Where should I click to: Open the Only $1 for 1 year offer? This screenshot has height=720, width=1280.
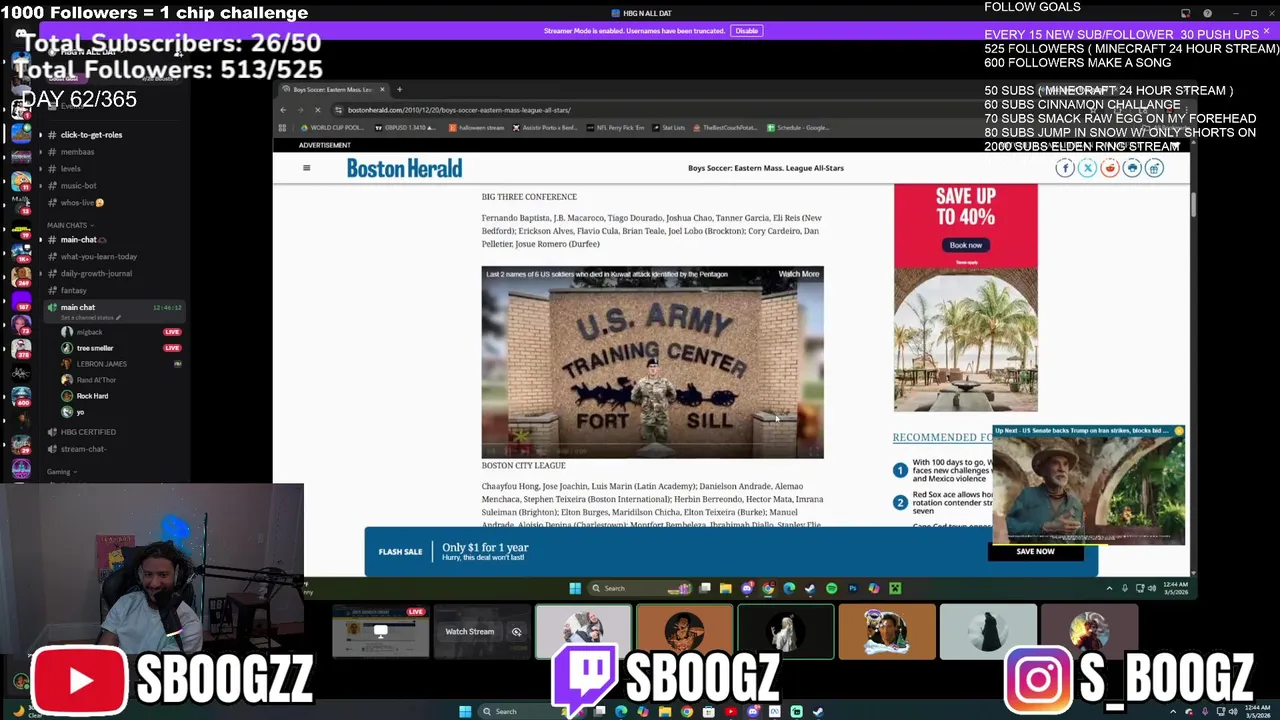pos(485,550)
